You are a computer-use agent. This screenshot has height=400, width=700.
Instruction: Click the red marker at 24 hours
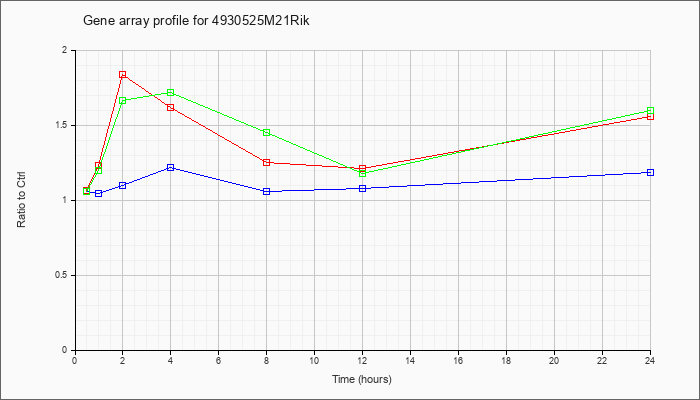pos(650,117)
